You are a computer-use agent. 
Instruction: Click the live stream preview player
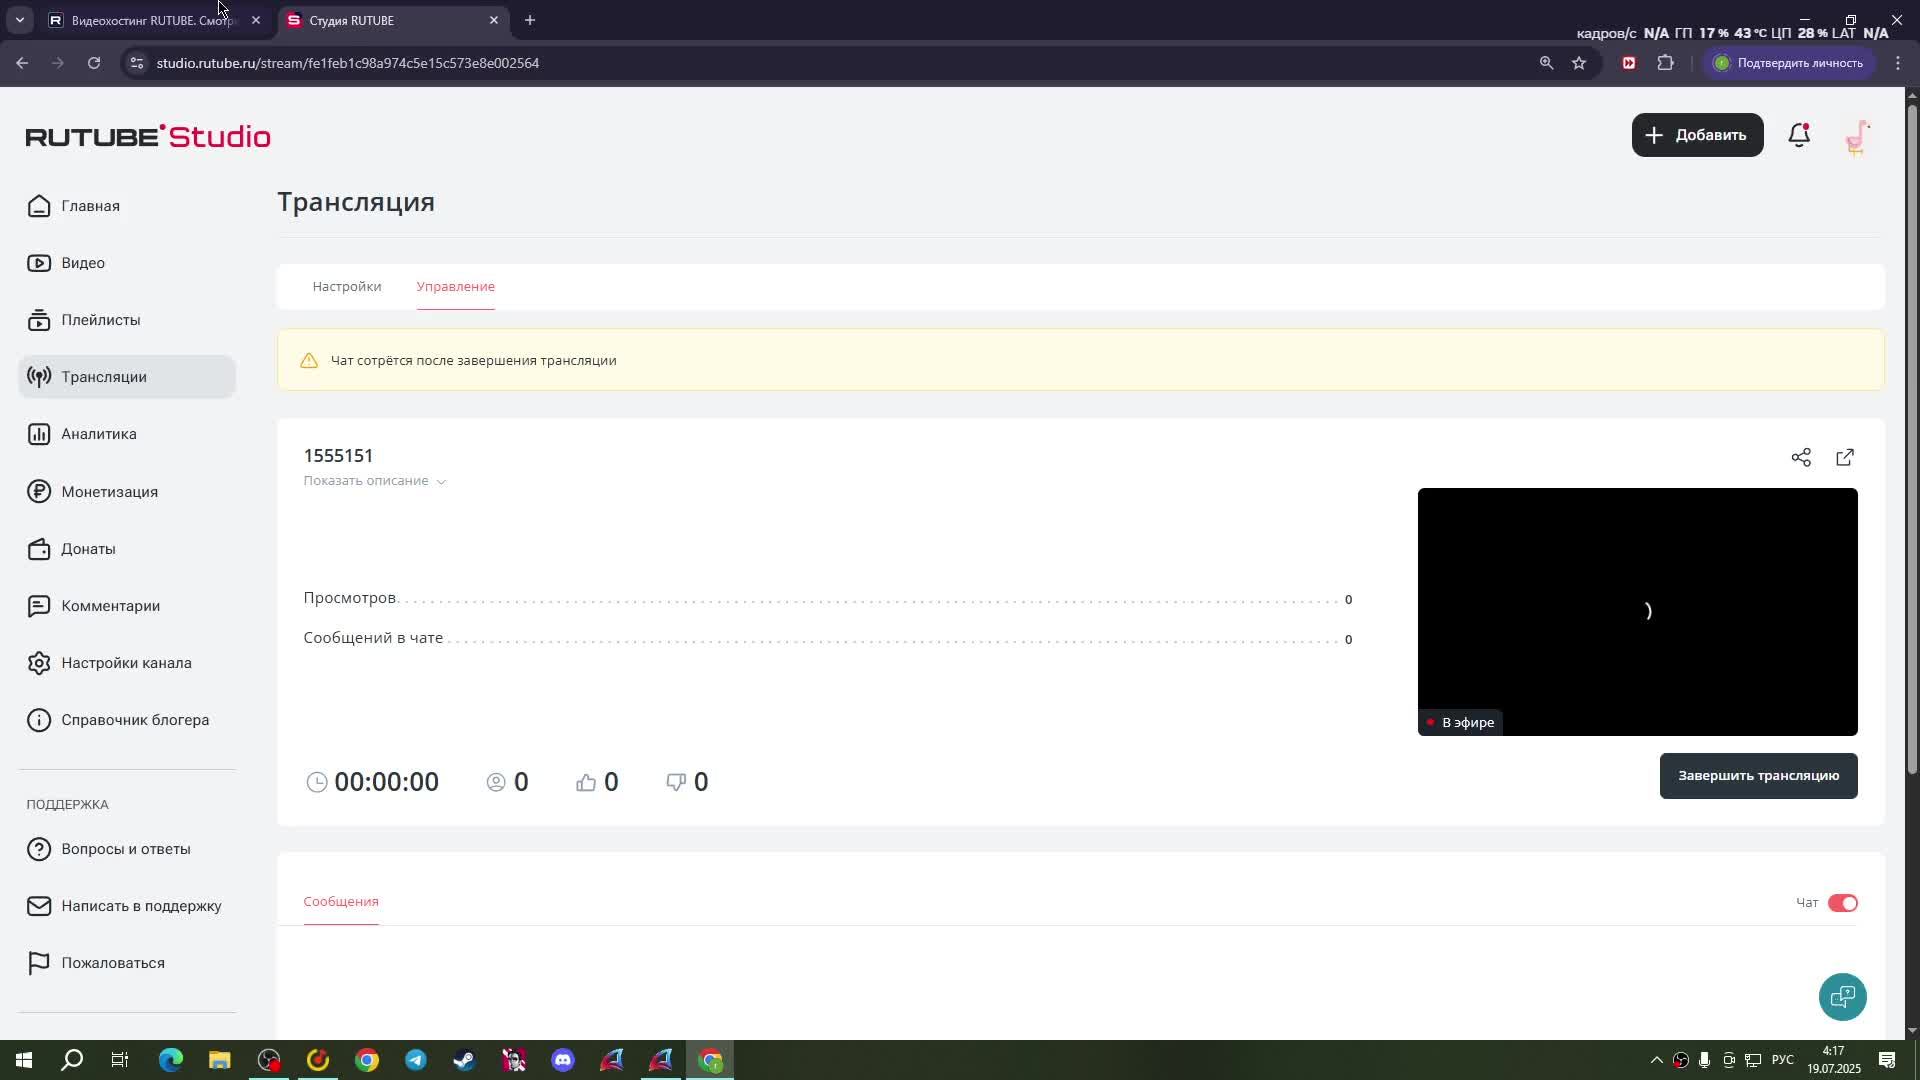coord(1637,612)
